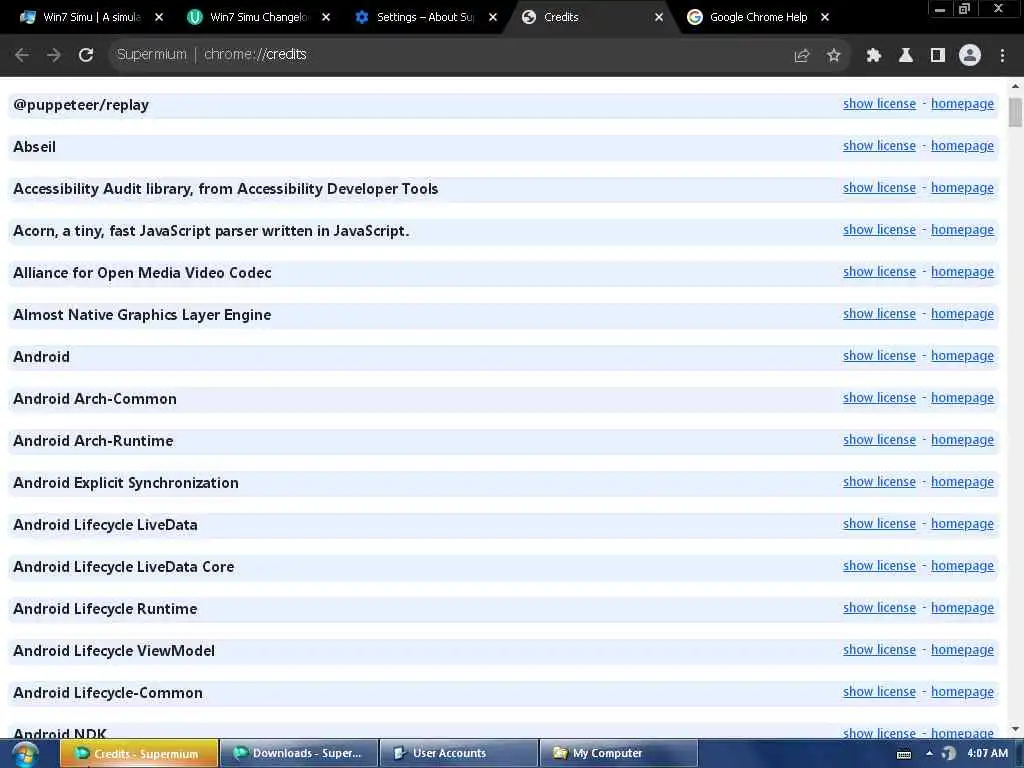
Task: Click the page vertical scrollbar thumb
Action: point(1015,112)
